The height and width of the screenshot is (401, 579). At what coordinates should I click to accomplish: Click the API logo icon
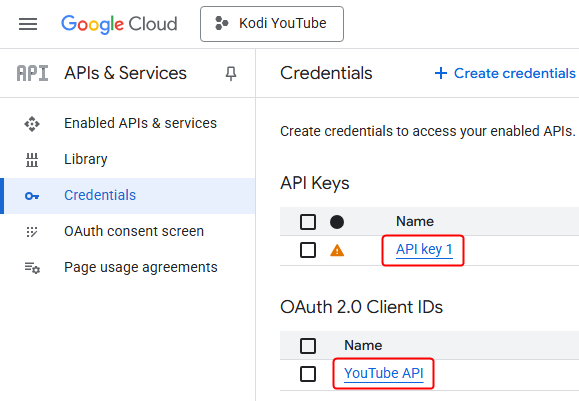[32, 73]
